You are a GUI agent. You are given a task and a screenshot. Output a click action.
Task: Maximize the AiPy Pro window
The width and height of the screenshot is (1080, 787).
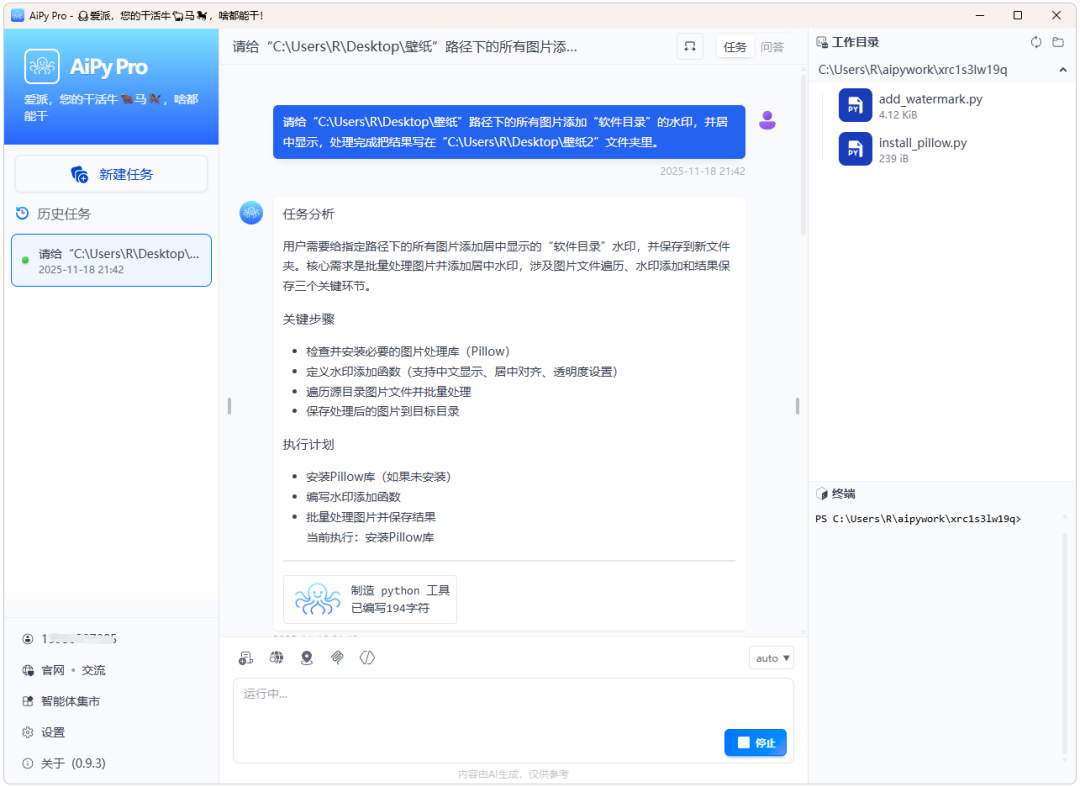tap(1017, 15)
